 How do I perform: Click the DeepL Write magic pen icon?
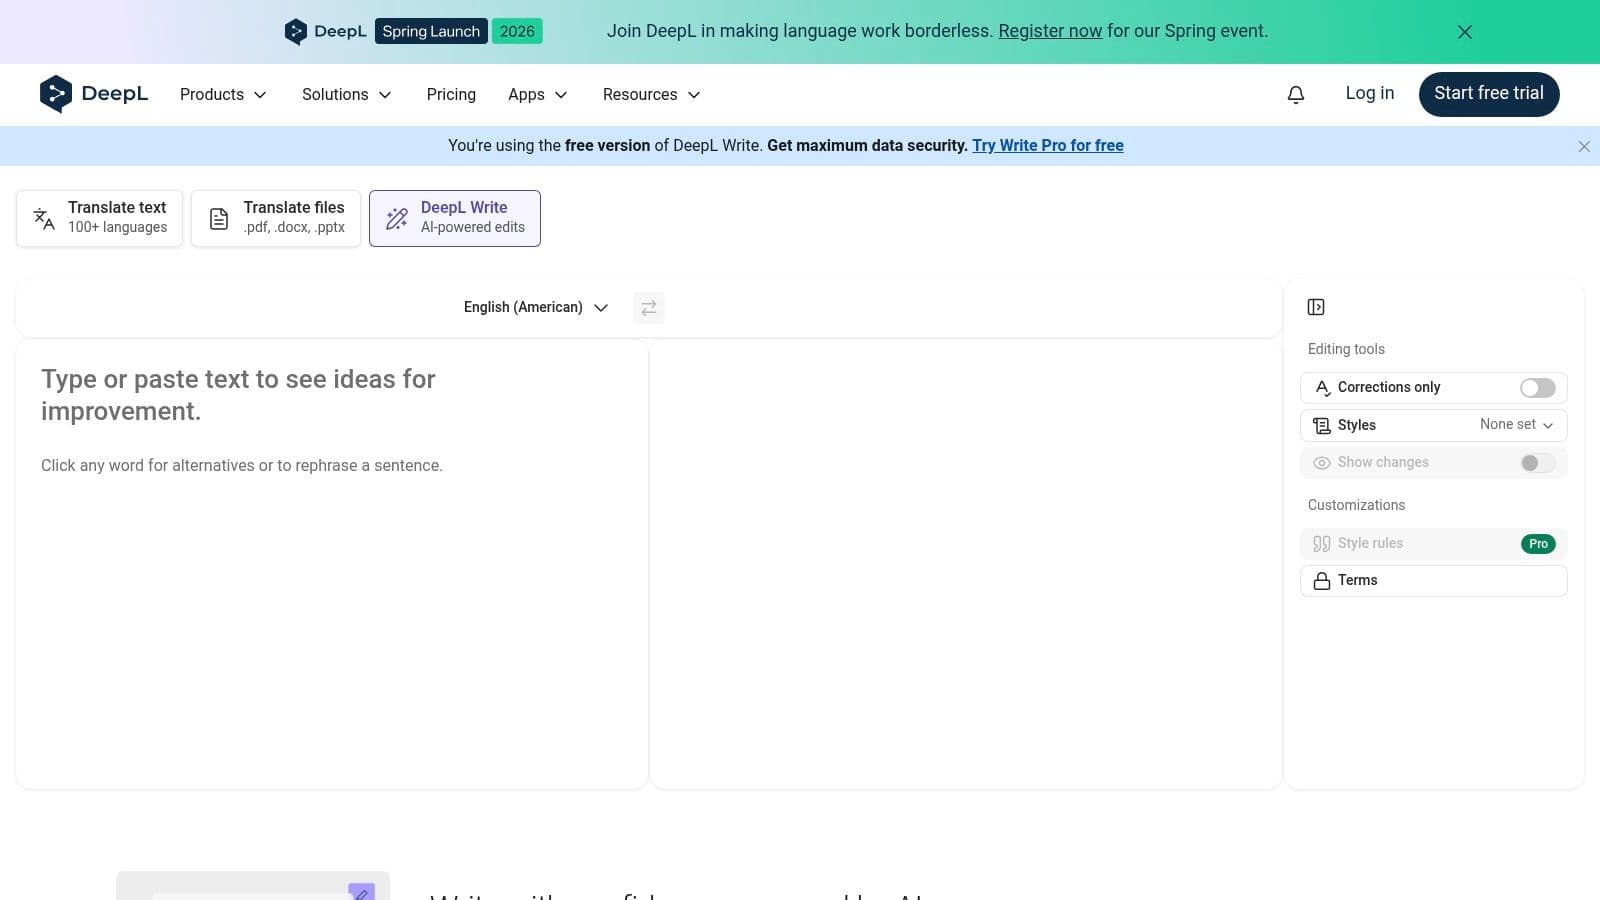[397, 219]
